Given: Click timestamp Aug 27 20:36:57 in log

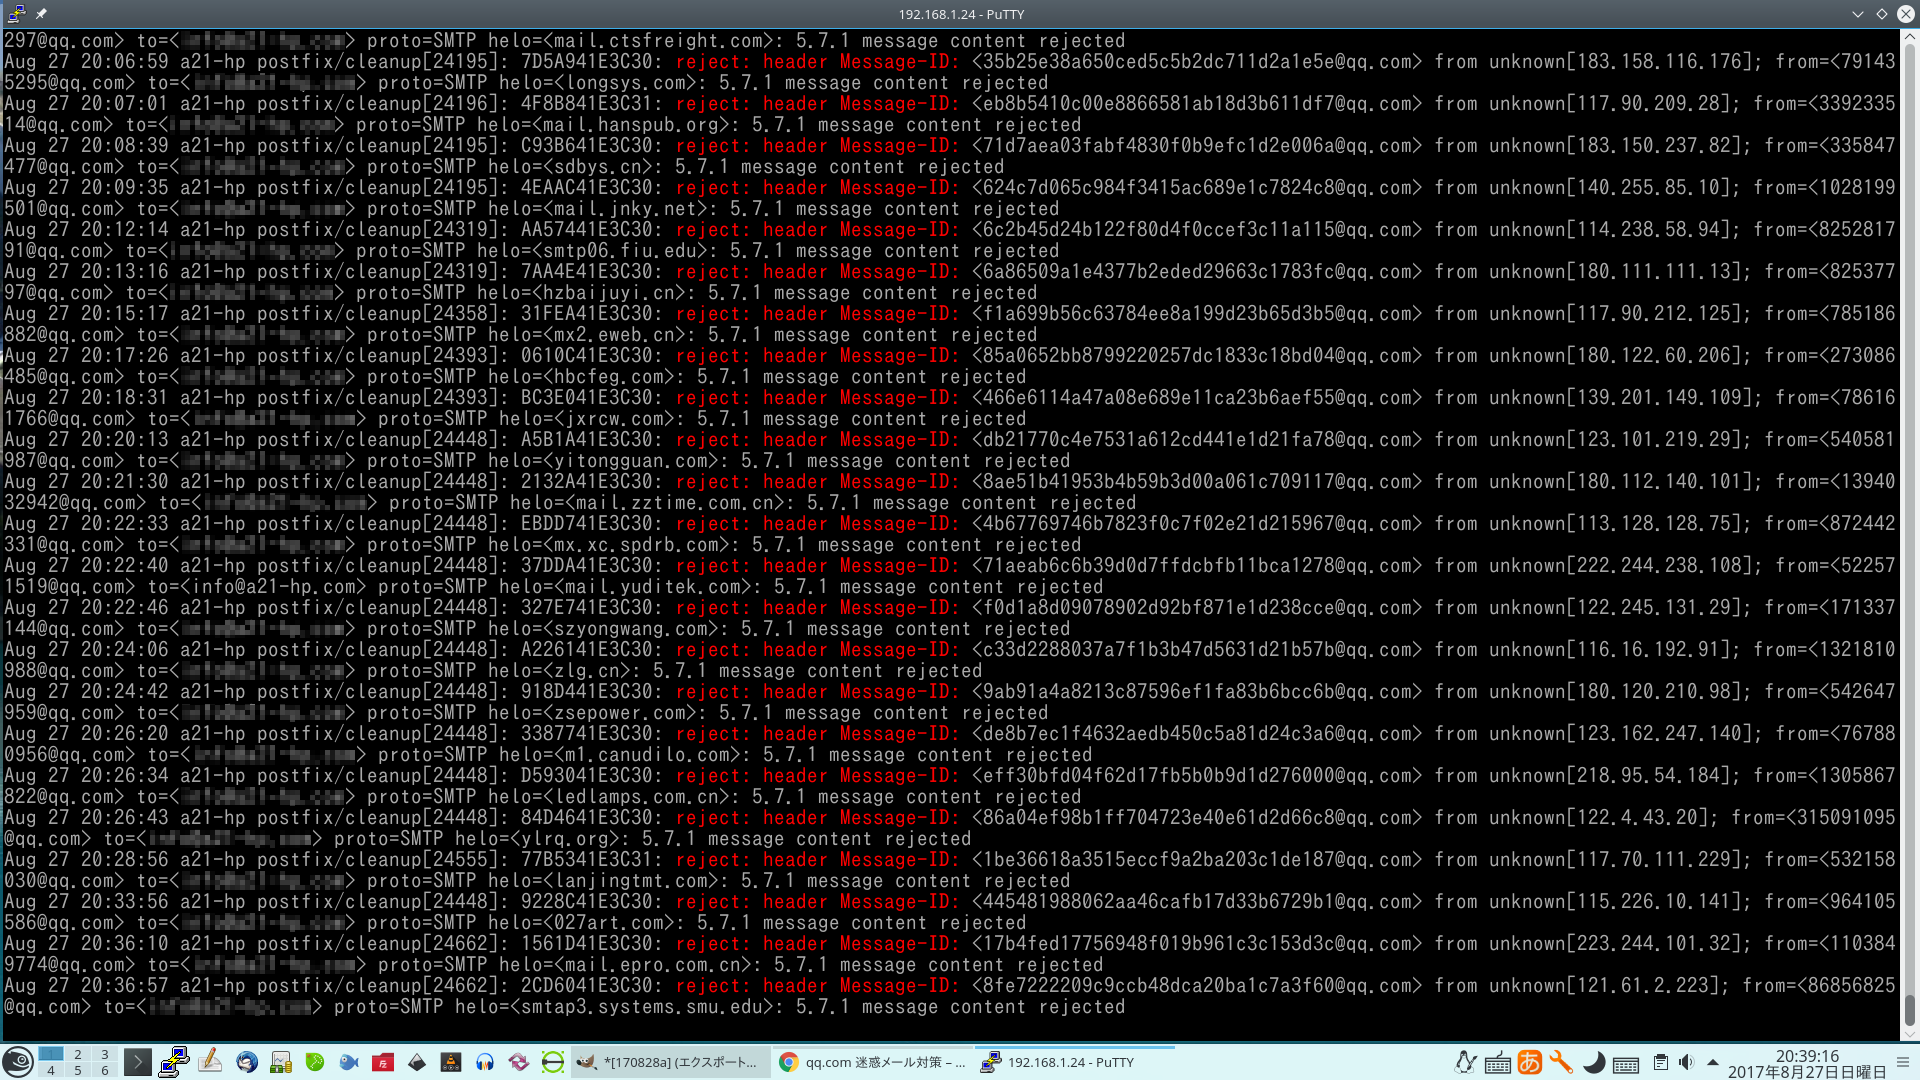Looking at the screenshot, I should tap(87, 986).
